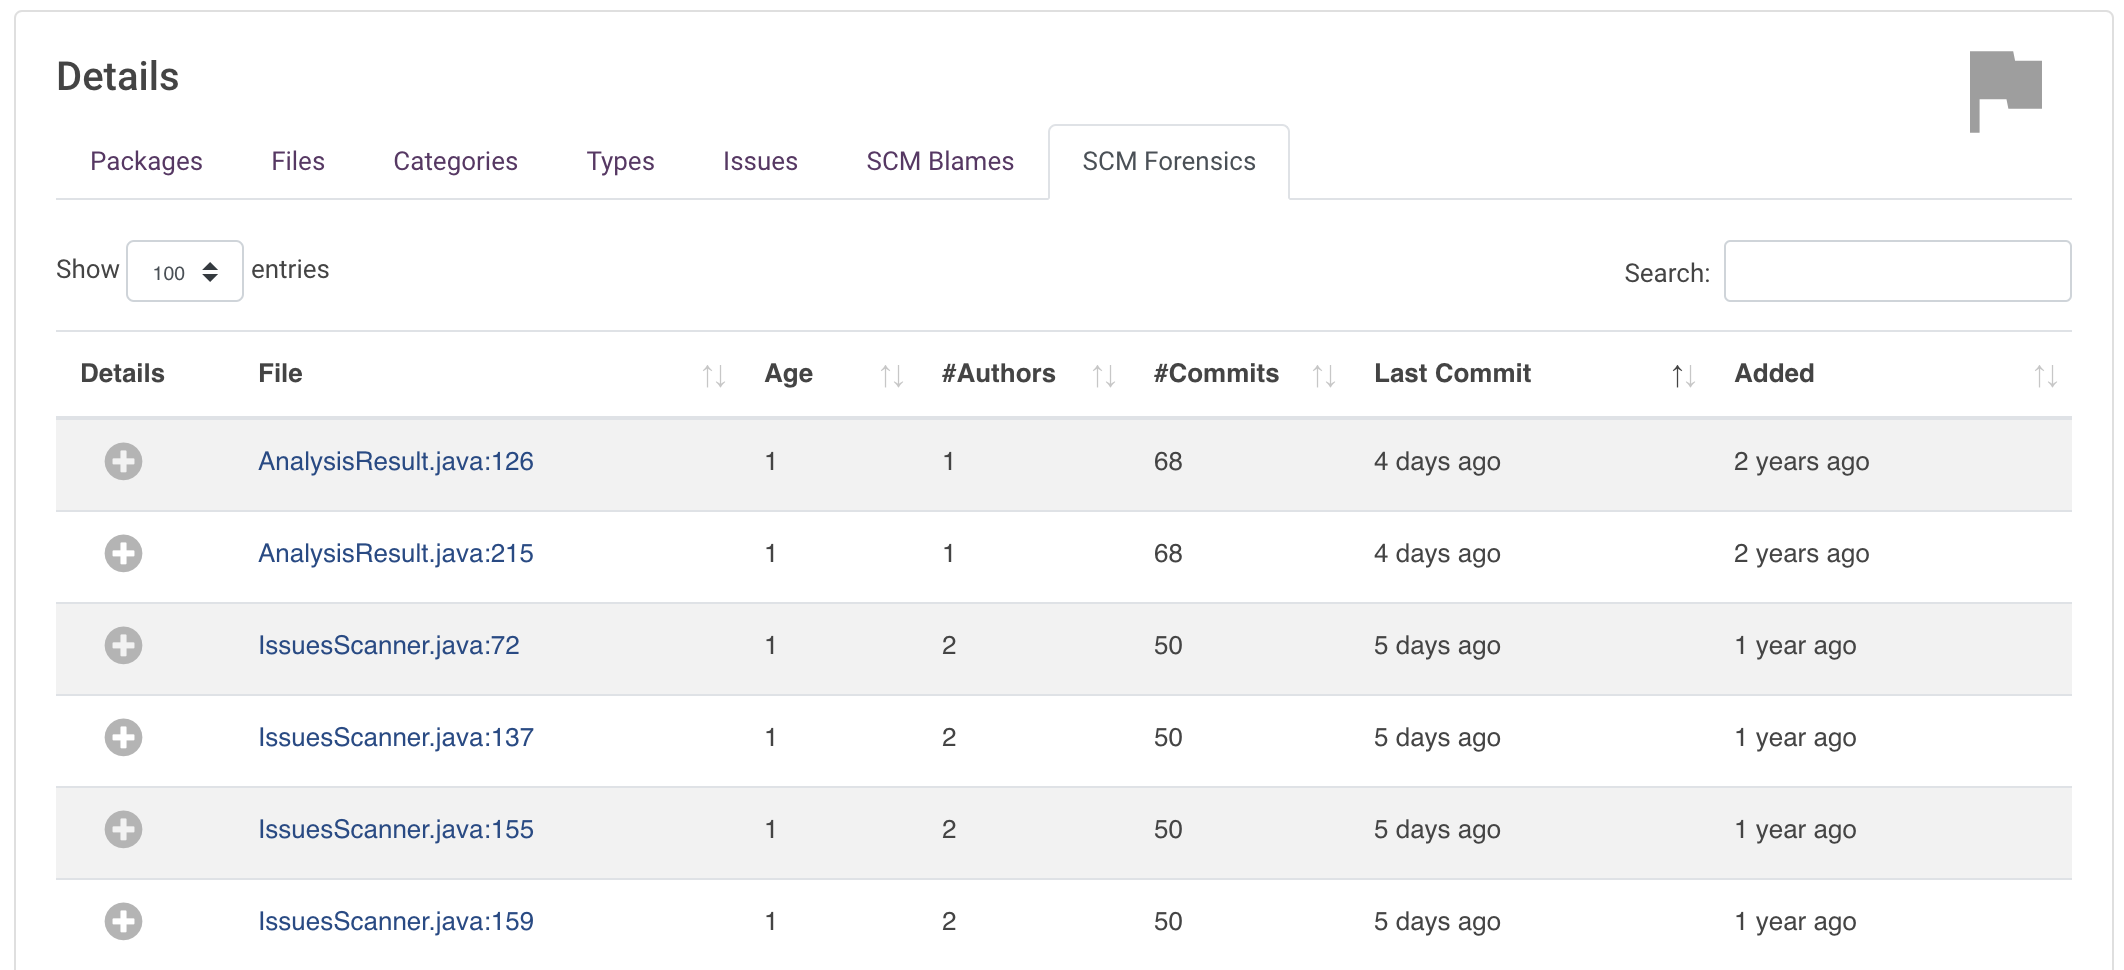This screenshot has height=970, width=2124.
Task: Focus the Search input field
Action: coord(1896,271)
